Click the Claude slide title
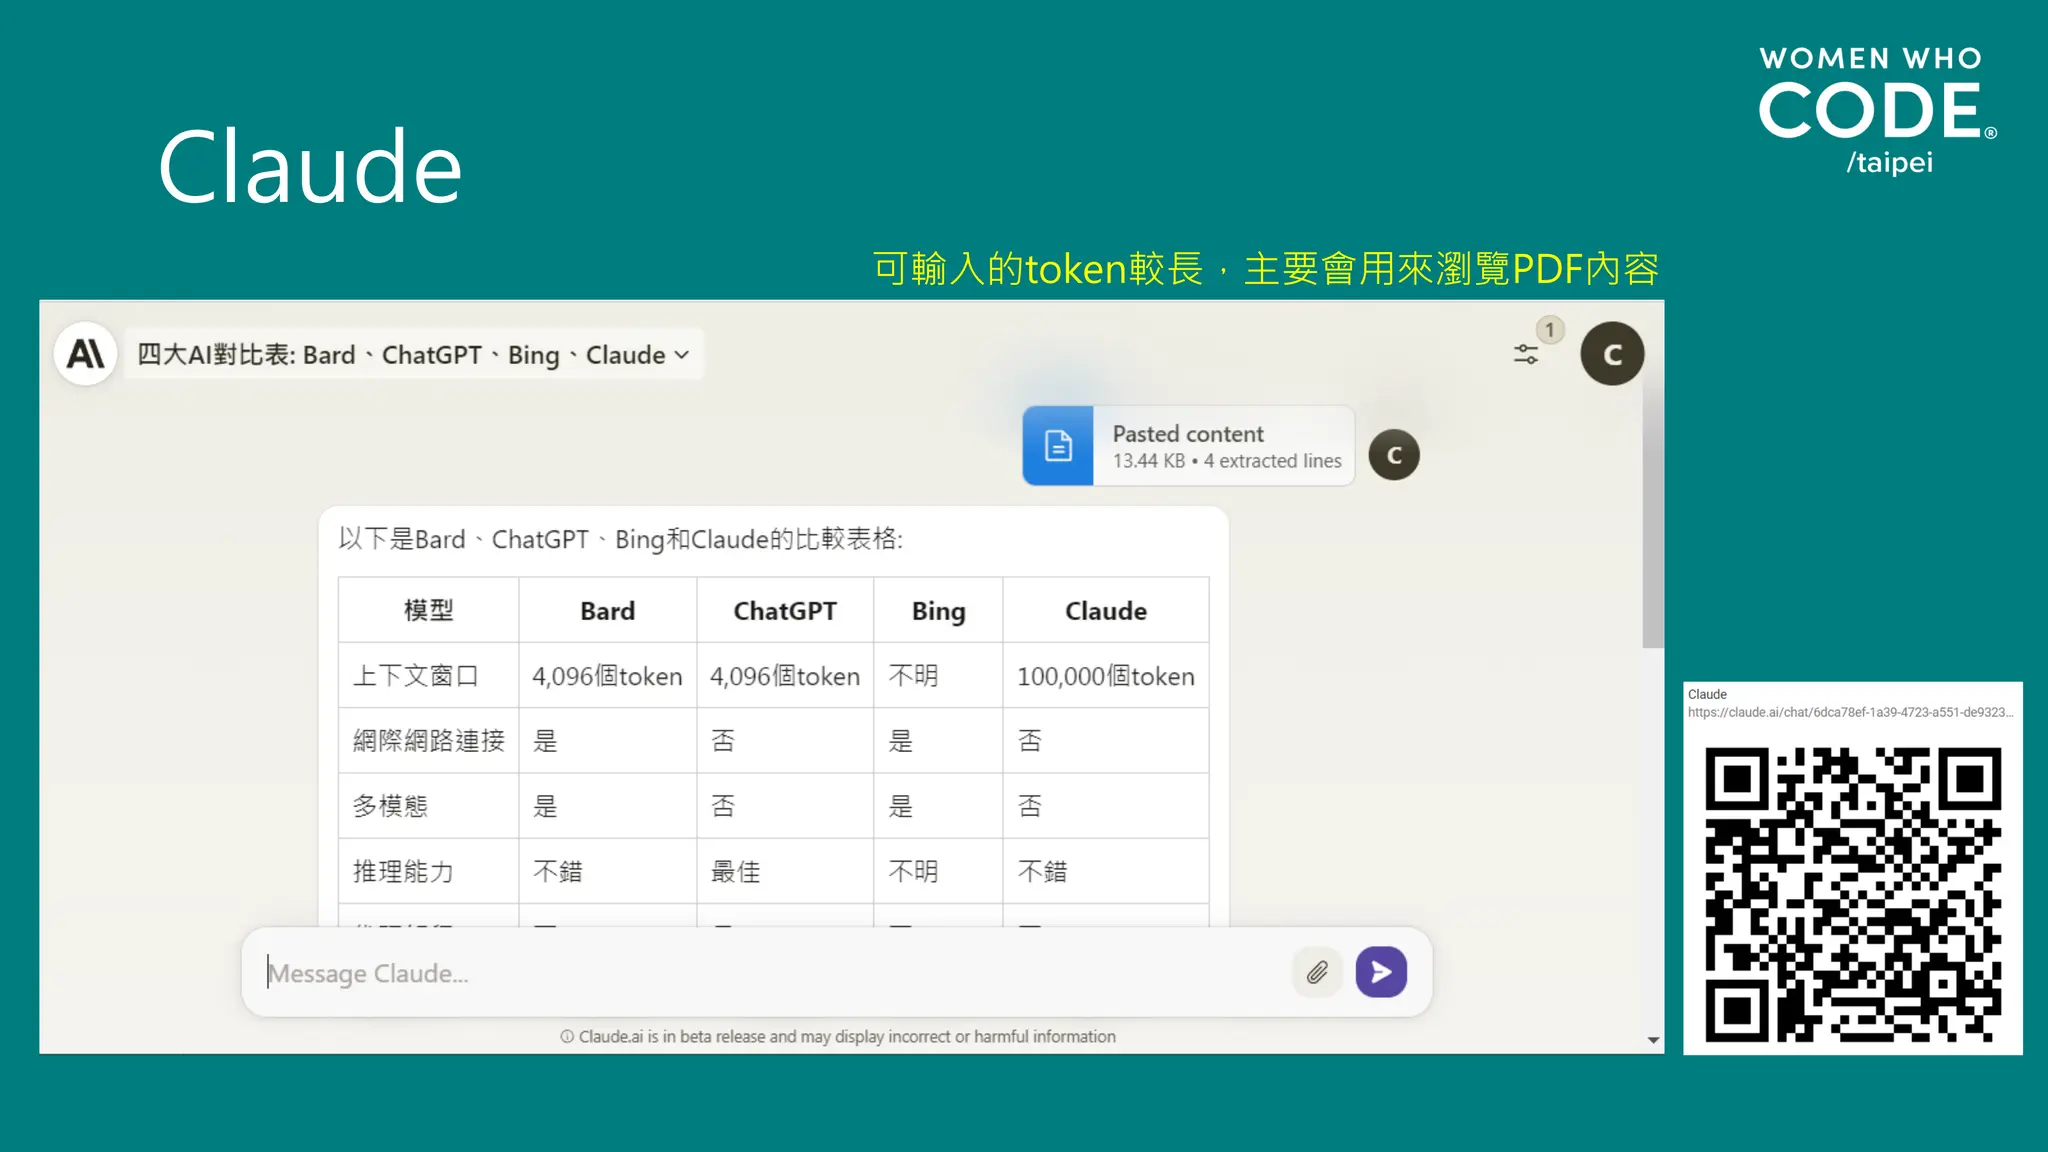Viewport: 2048px width, 1152px height. pyautogui.click(x=310, y=167)
